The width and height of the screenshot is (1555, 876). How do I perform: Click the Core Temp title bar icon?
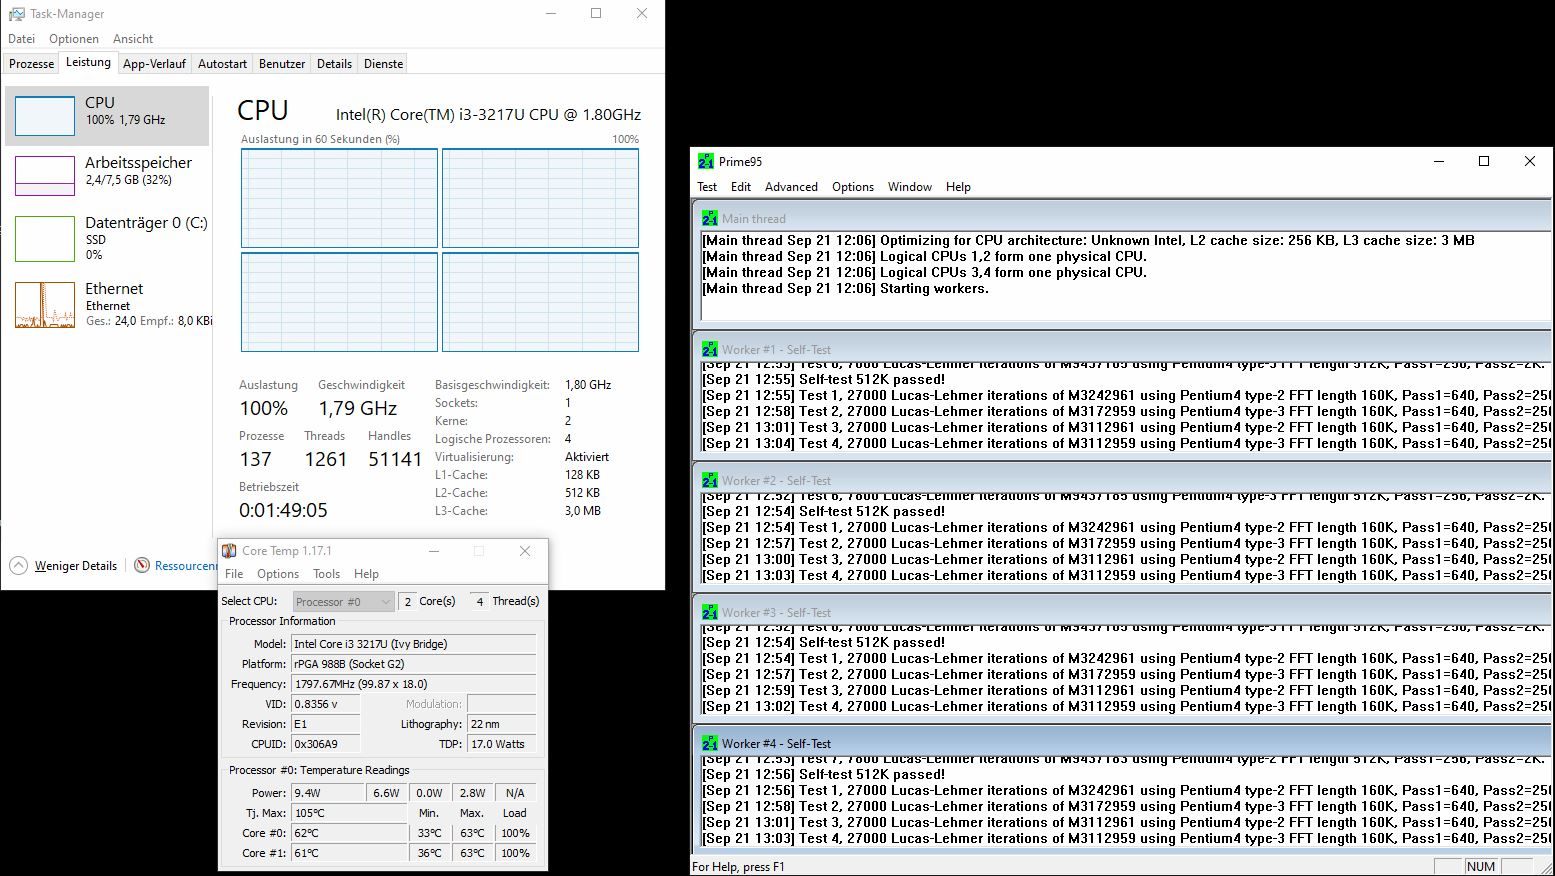[229, 551]
